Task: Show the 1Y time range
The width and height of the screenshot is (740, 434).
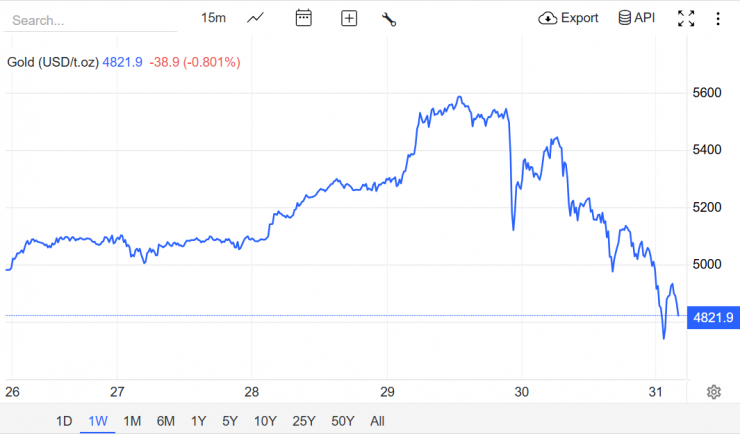Action: (x=198, y=421)
